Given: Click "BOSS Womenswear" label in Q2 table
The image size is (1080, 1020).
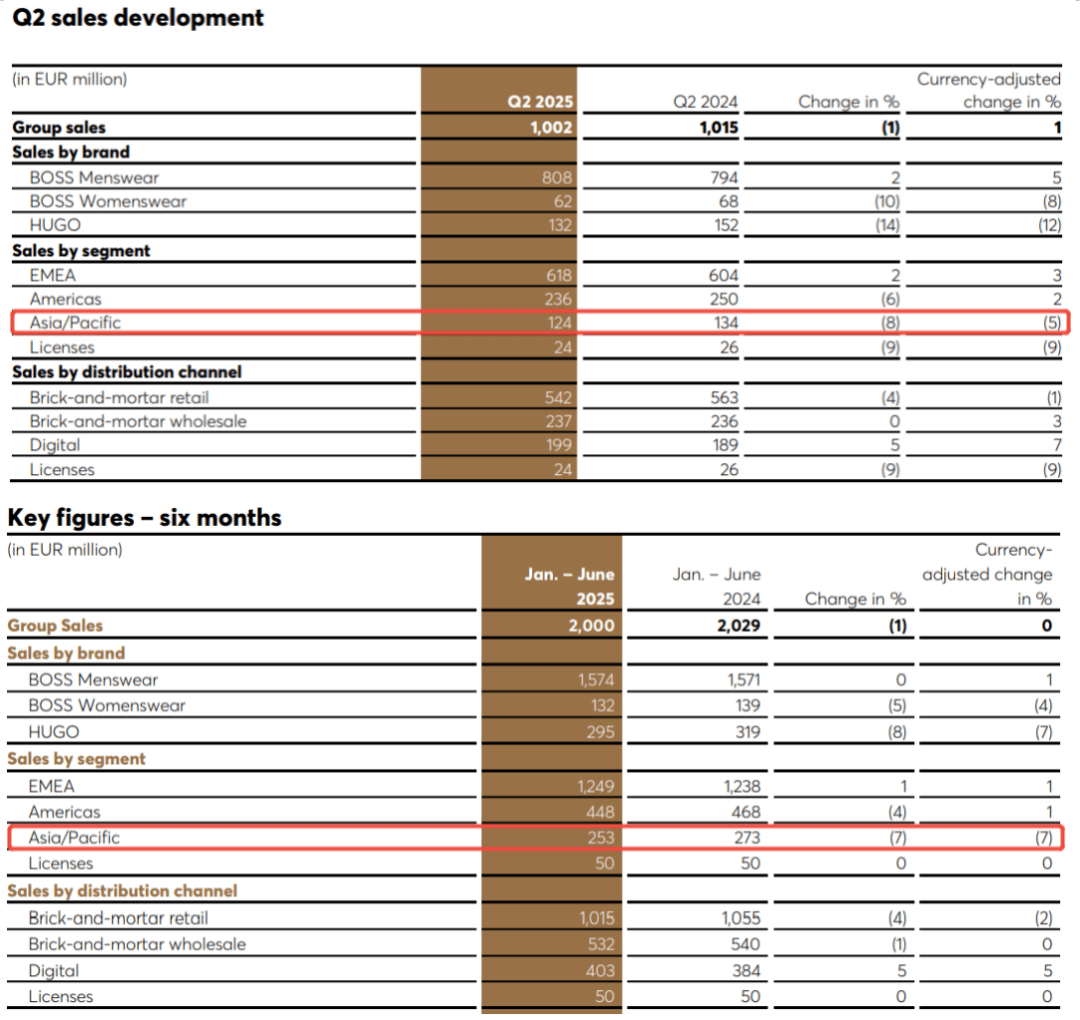Looking at the screenshot, I should point(108,201).
